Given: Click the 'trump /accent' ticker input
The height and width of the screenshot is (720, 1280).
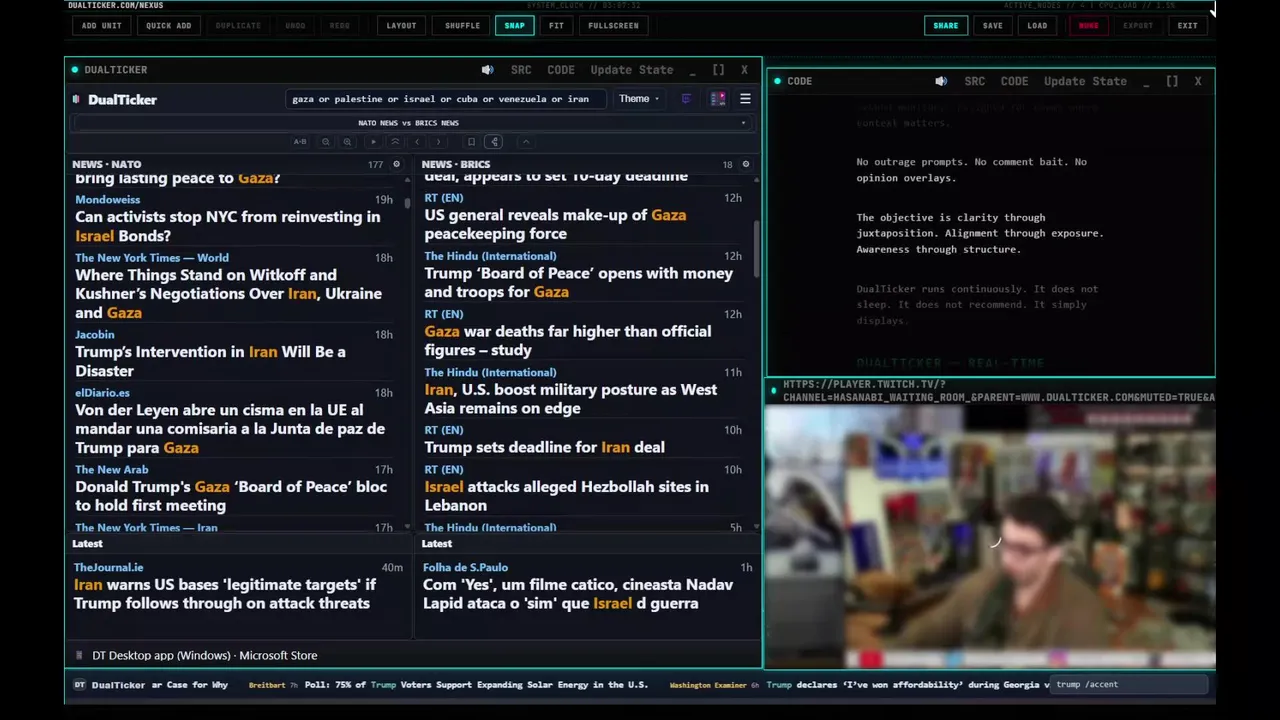Looking at the screenshot, I should click(1130, 685).
